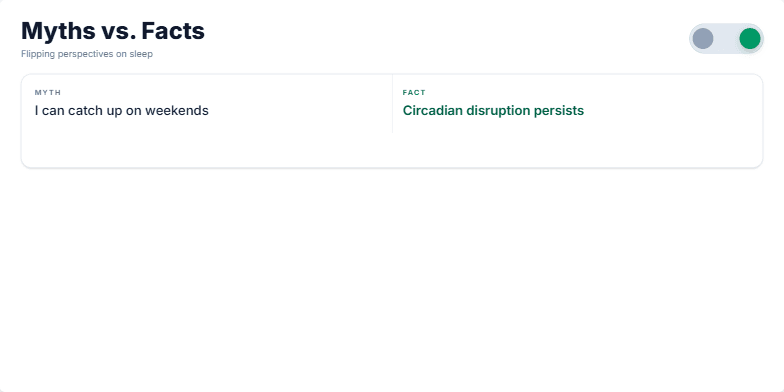Click the toggle track between the two knobs
Screen dimensions: 784x392
(726, 38)
